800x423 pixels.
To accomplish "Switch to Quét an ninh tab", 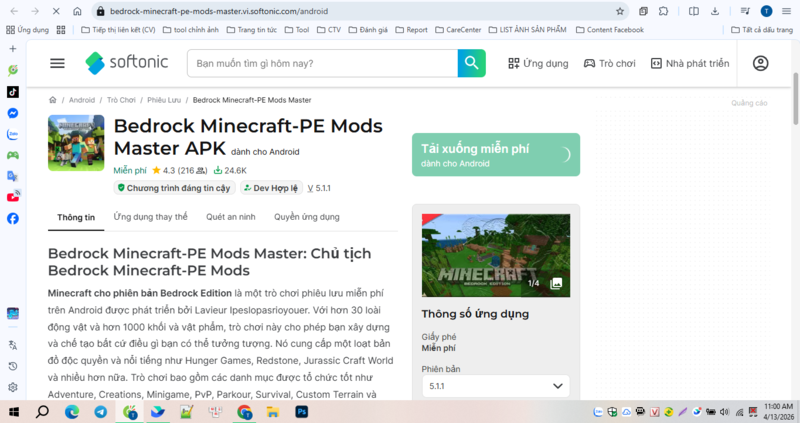I will [x=231, y=217].
